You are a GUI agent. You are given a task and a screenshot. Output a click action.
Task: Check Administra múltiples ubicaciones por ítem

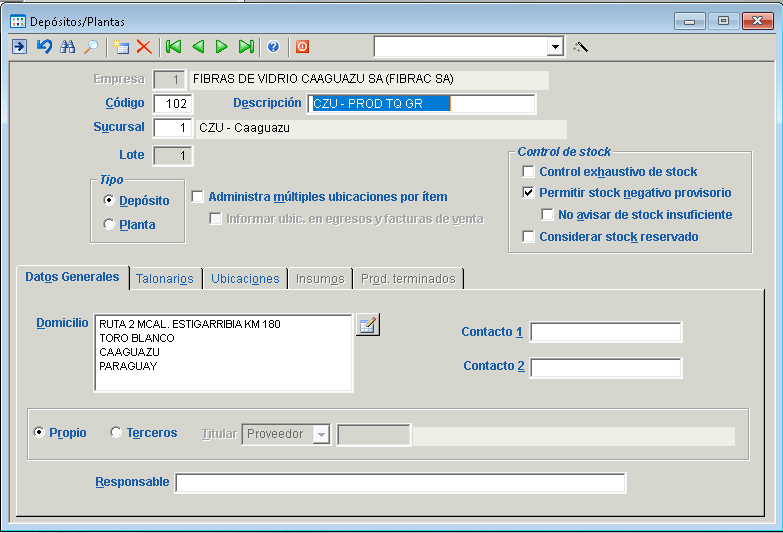tap(197, 197)
